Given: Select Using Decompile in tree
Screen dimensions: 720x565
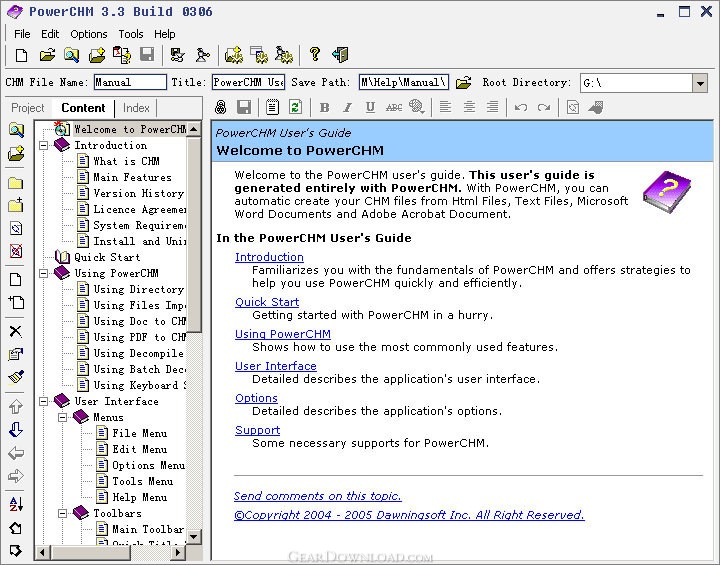Looking at the screenshot, I should pyautogui.click(x=138, y=353).
